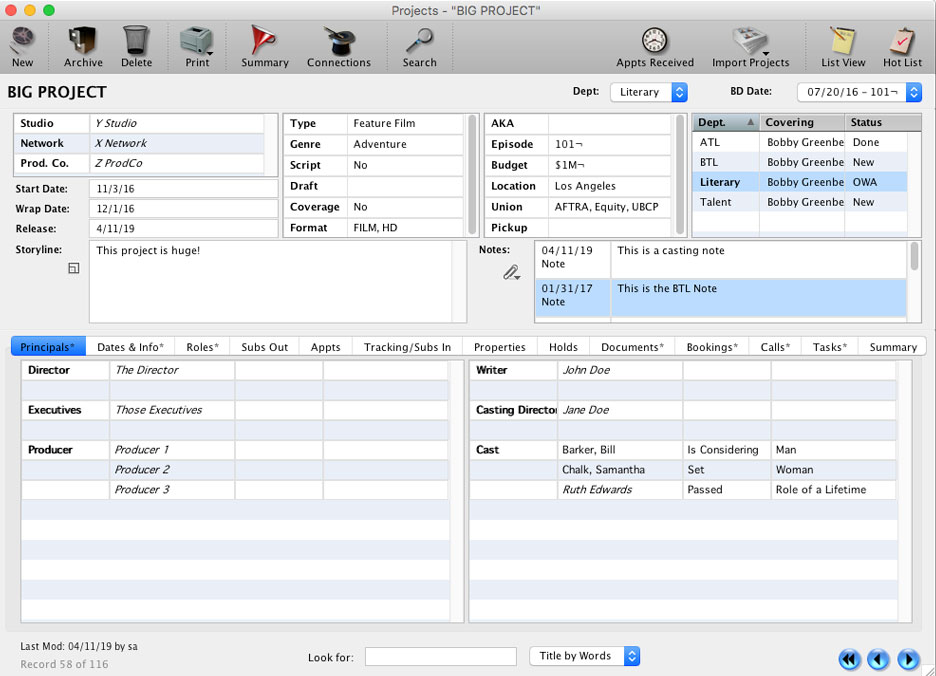This screenshot has width=936, height=676.
Task: Click the paperclip attachment icon by Notes
Action: tap(511, 273)
